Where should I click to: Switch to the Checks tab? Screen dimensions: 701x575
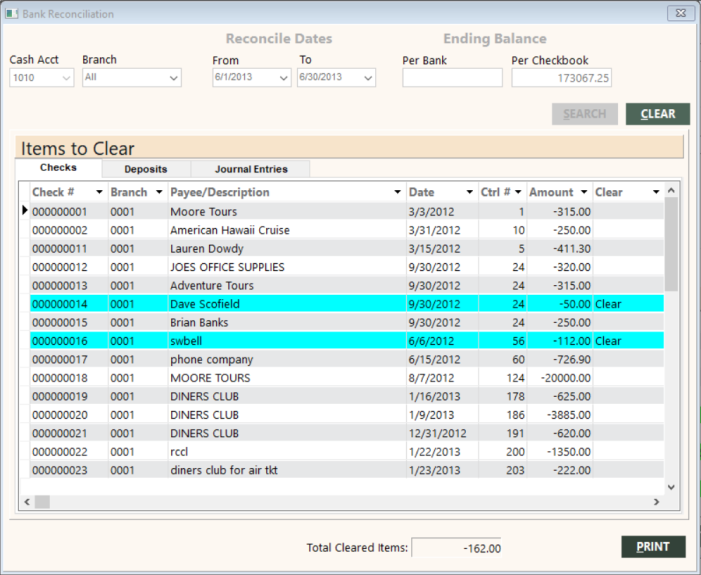pos(59,168)
